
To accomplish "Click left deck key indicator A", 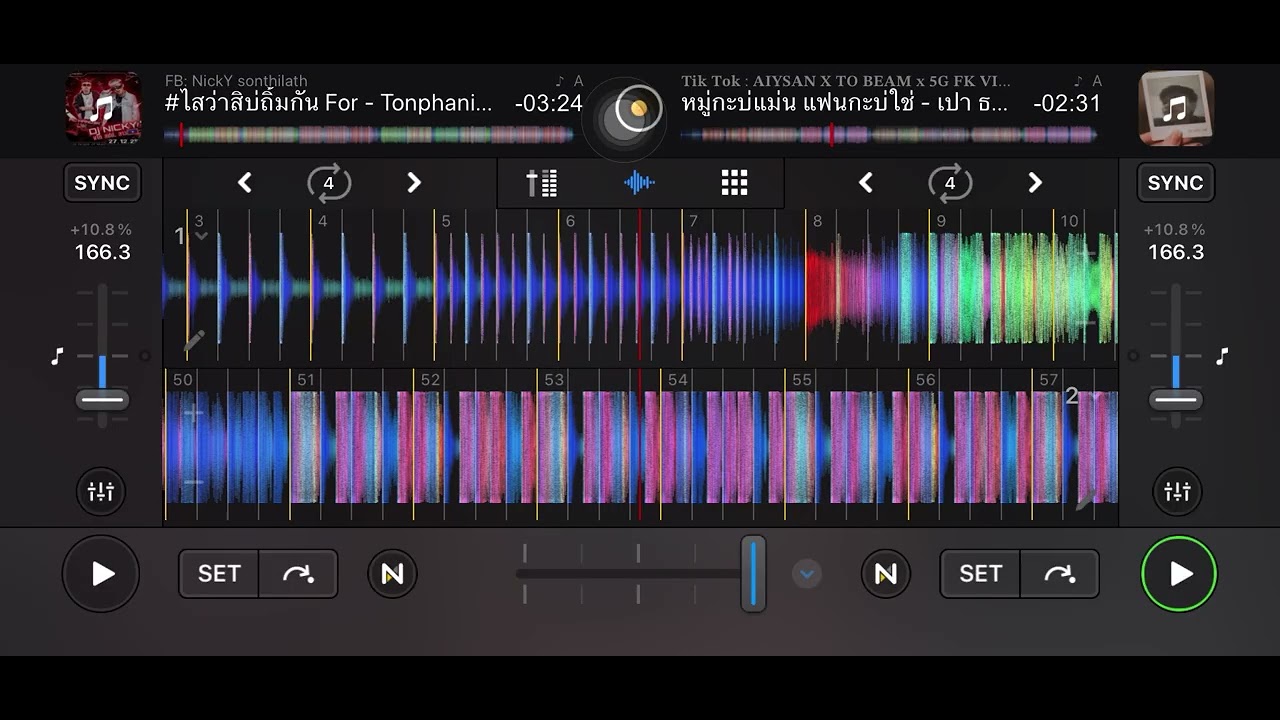I will pos(578,81).
